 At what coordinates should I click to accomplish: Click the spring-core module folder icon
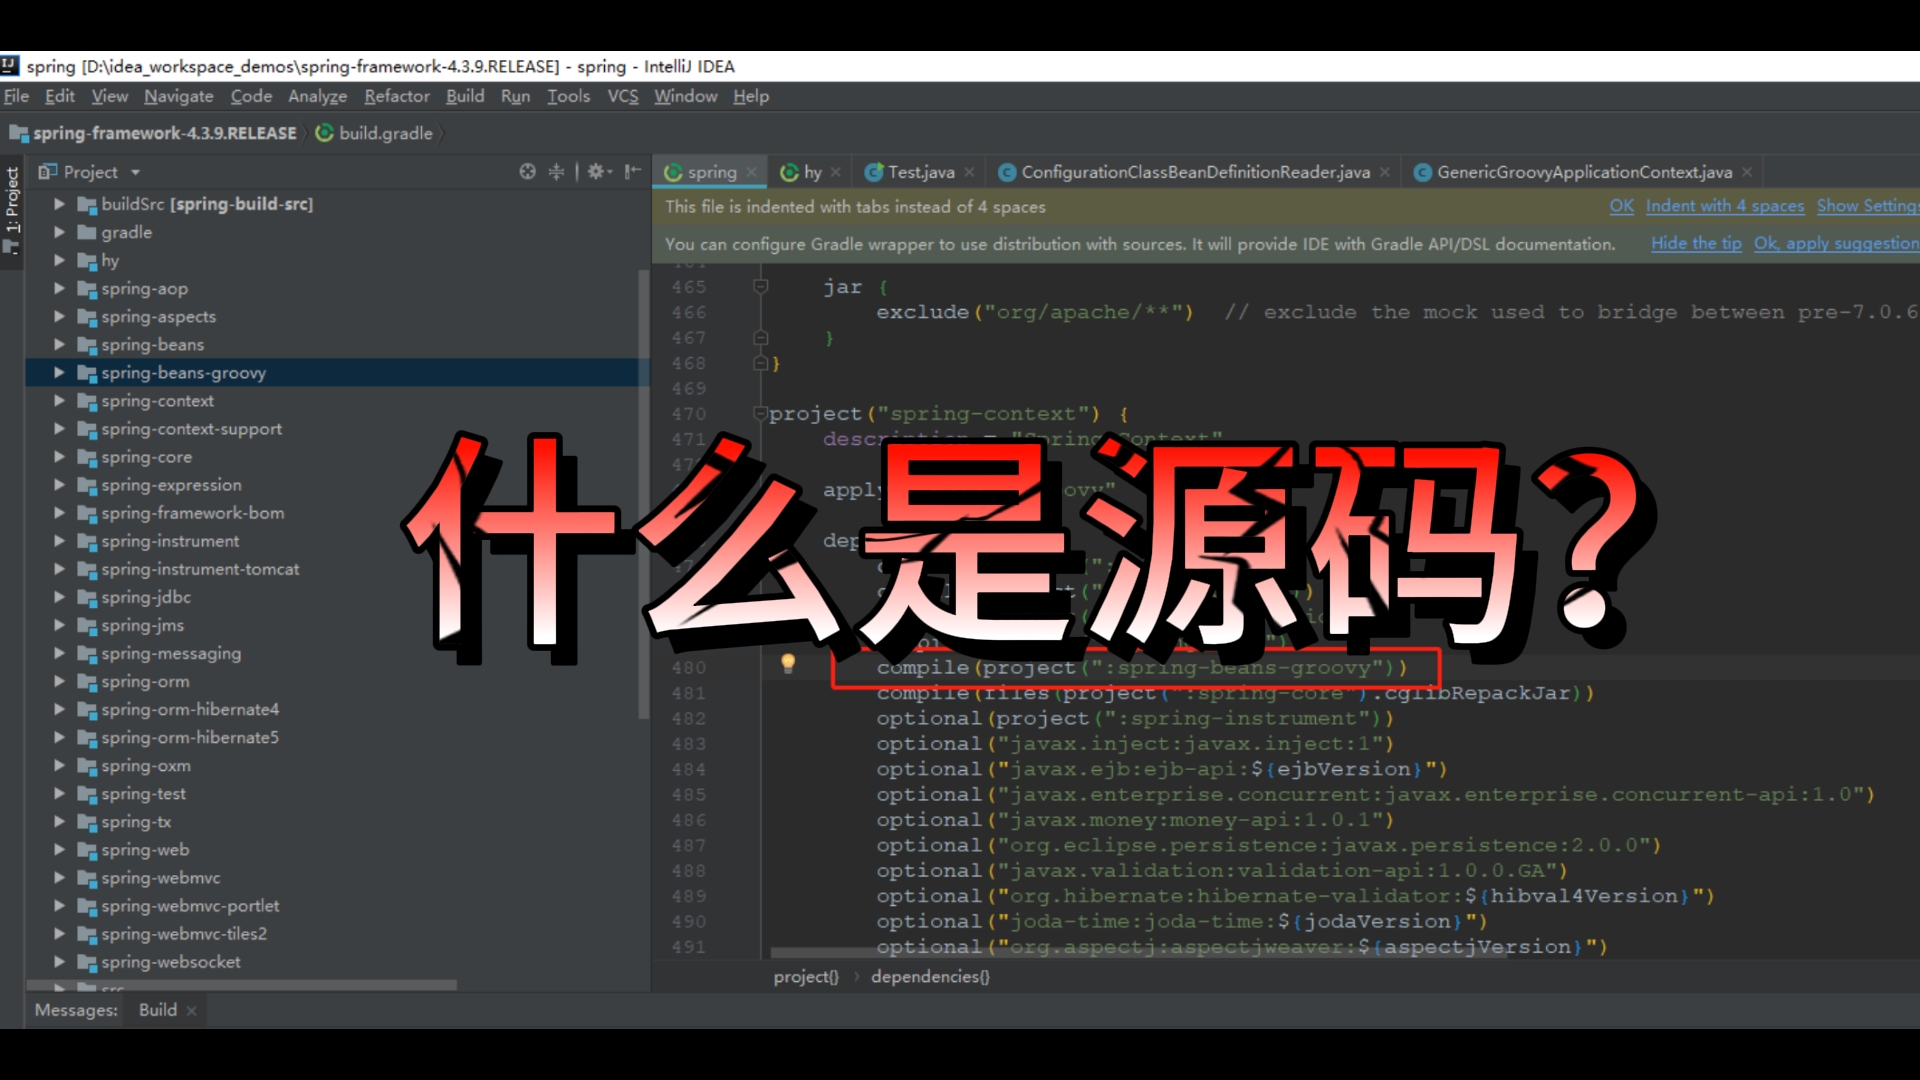pyautogui.click(x=87, y=457)
